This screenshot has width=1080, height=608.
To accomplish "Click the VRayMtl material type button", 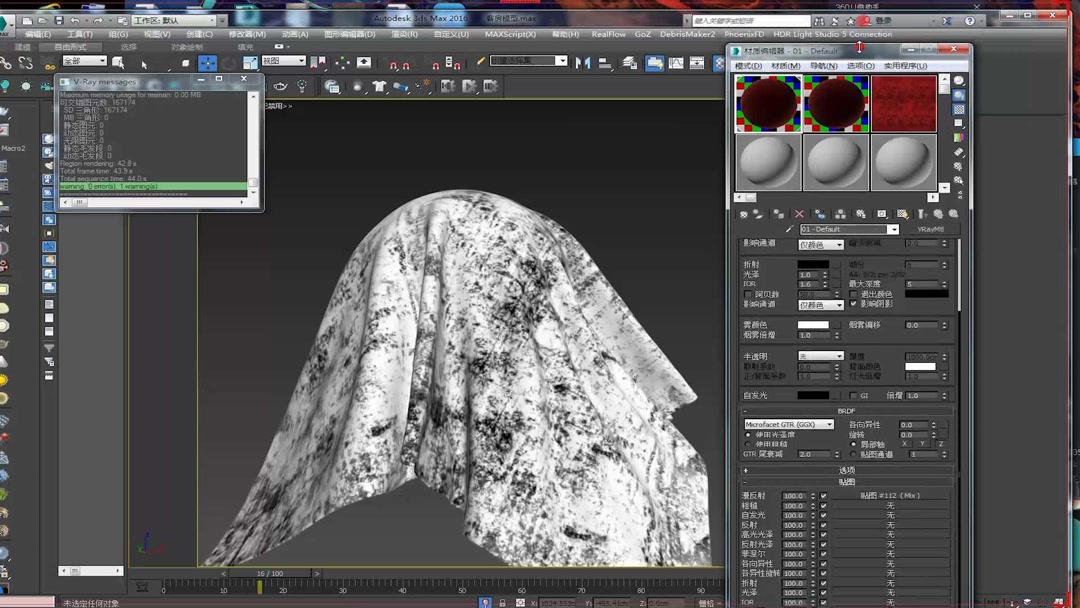I will (930, 230).
